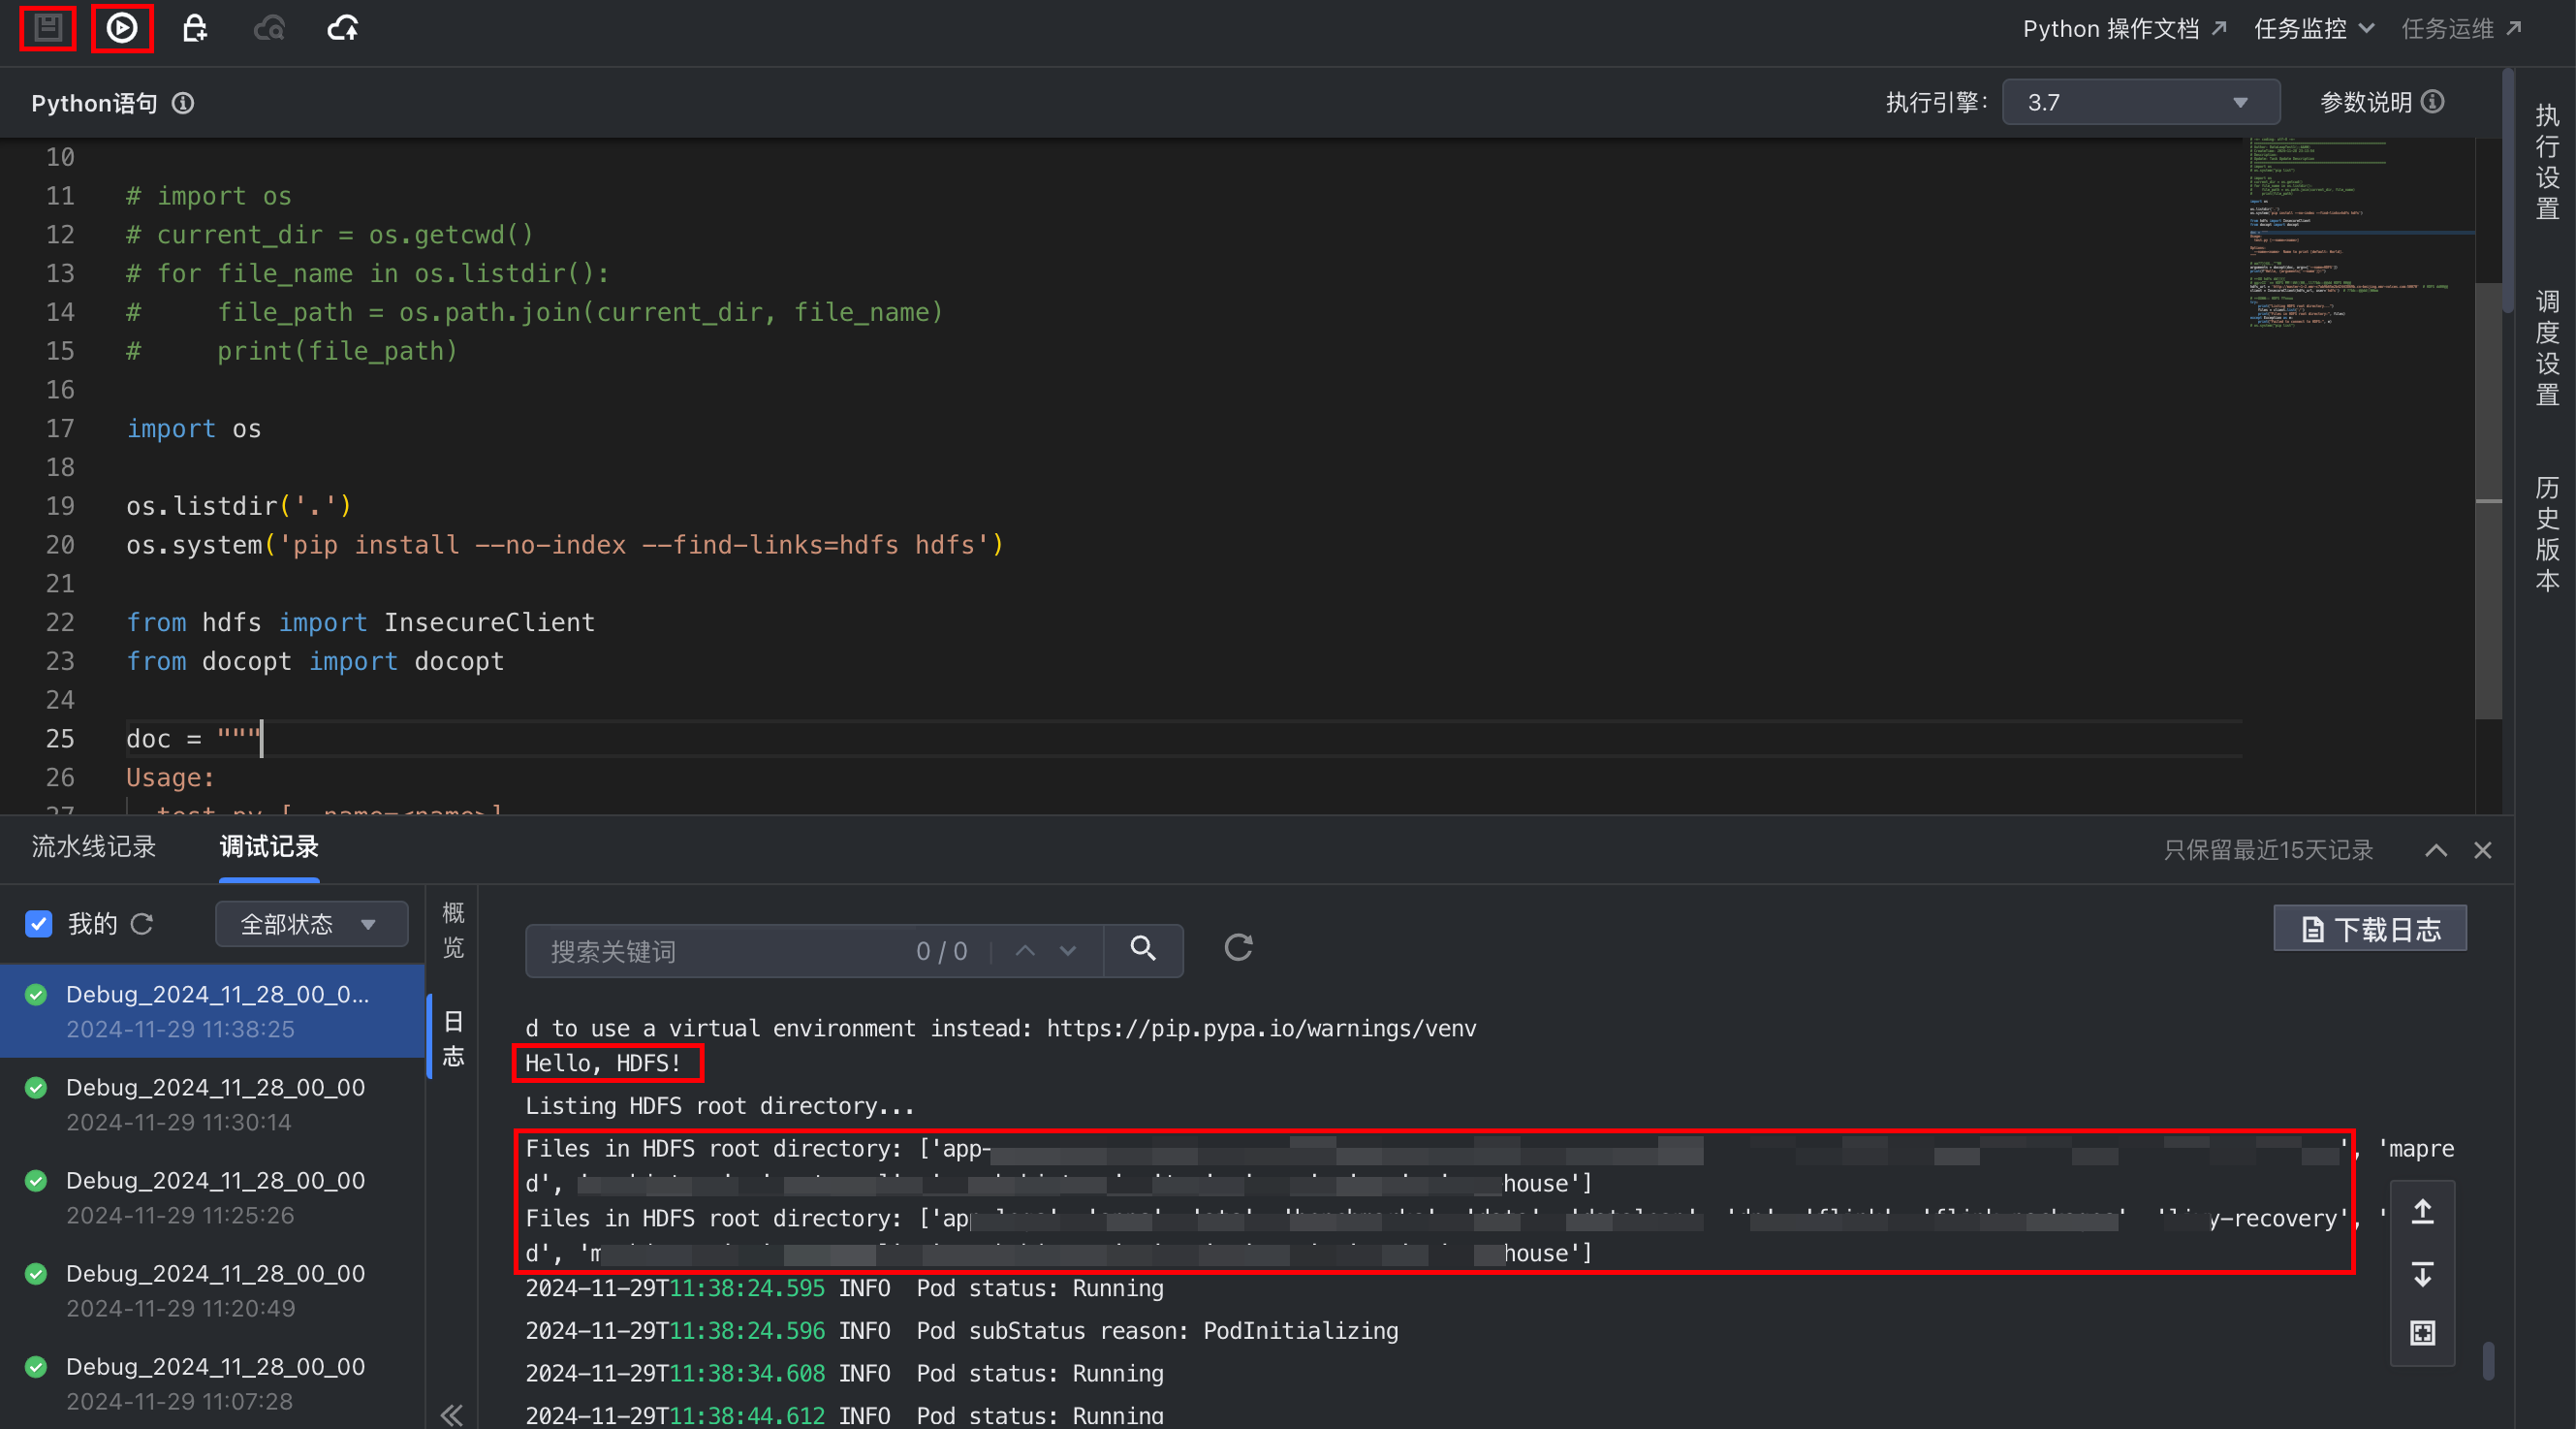The image size is (2576, 1429).
Task: Select debug record dated 11:20:49
Action: pos(212,1290)
